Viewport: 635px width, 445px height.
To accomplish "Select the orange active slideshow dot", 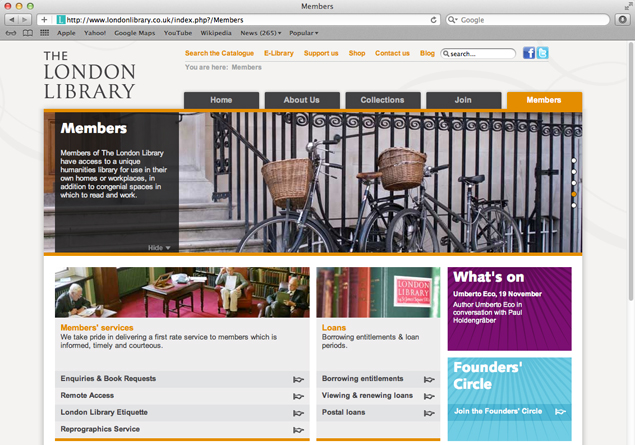I will point(573,194).
